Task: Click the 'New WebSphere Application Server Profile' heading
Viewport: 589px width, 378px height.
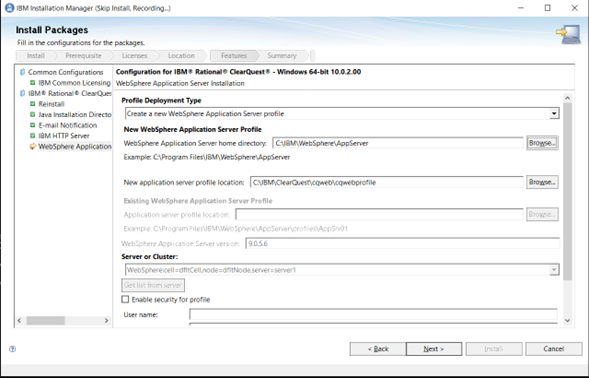Action: (x=193, y=129)
